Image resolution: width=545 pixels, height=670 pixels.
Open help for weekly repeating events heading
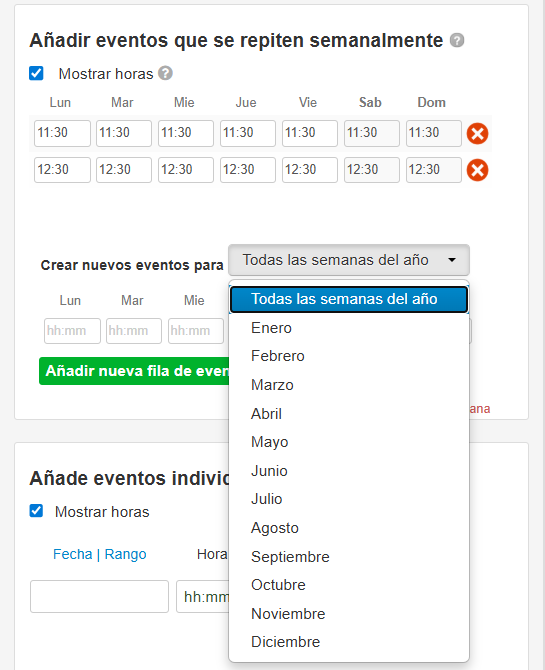pos(457,40)
